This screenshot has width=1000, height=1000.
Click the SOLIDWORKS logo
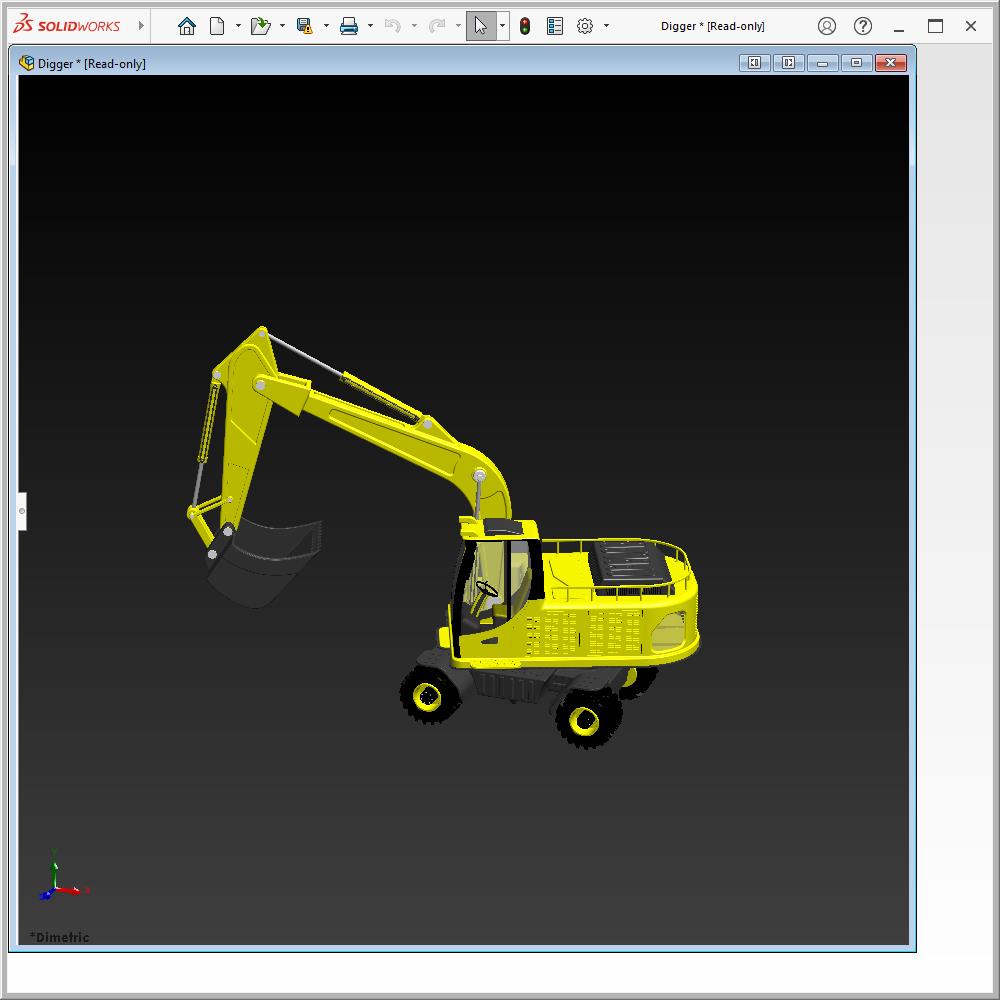pos(67,26)
